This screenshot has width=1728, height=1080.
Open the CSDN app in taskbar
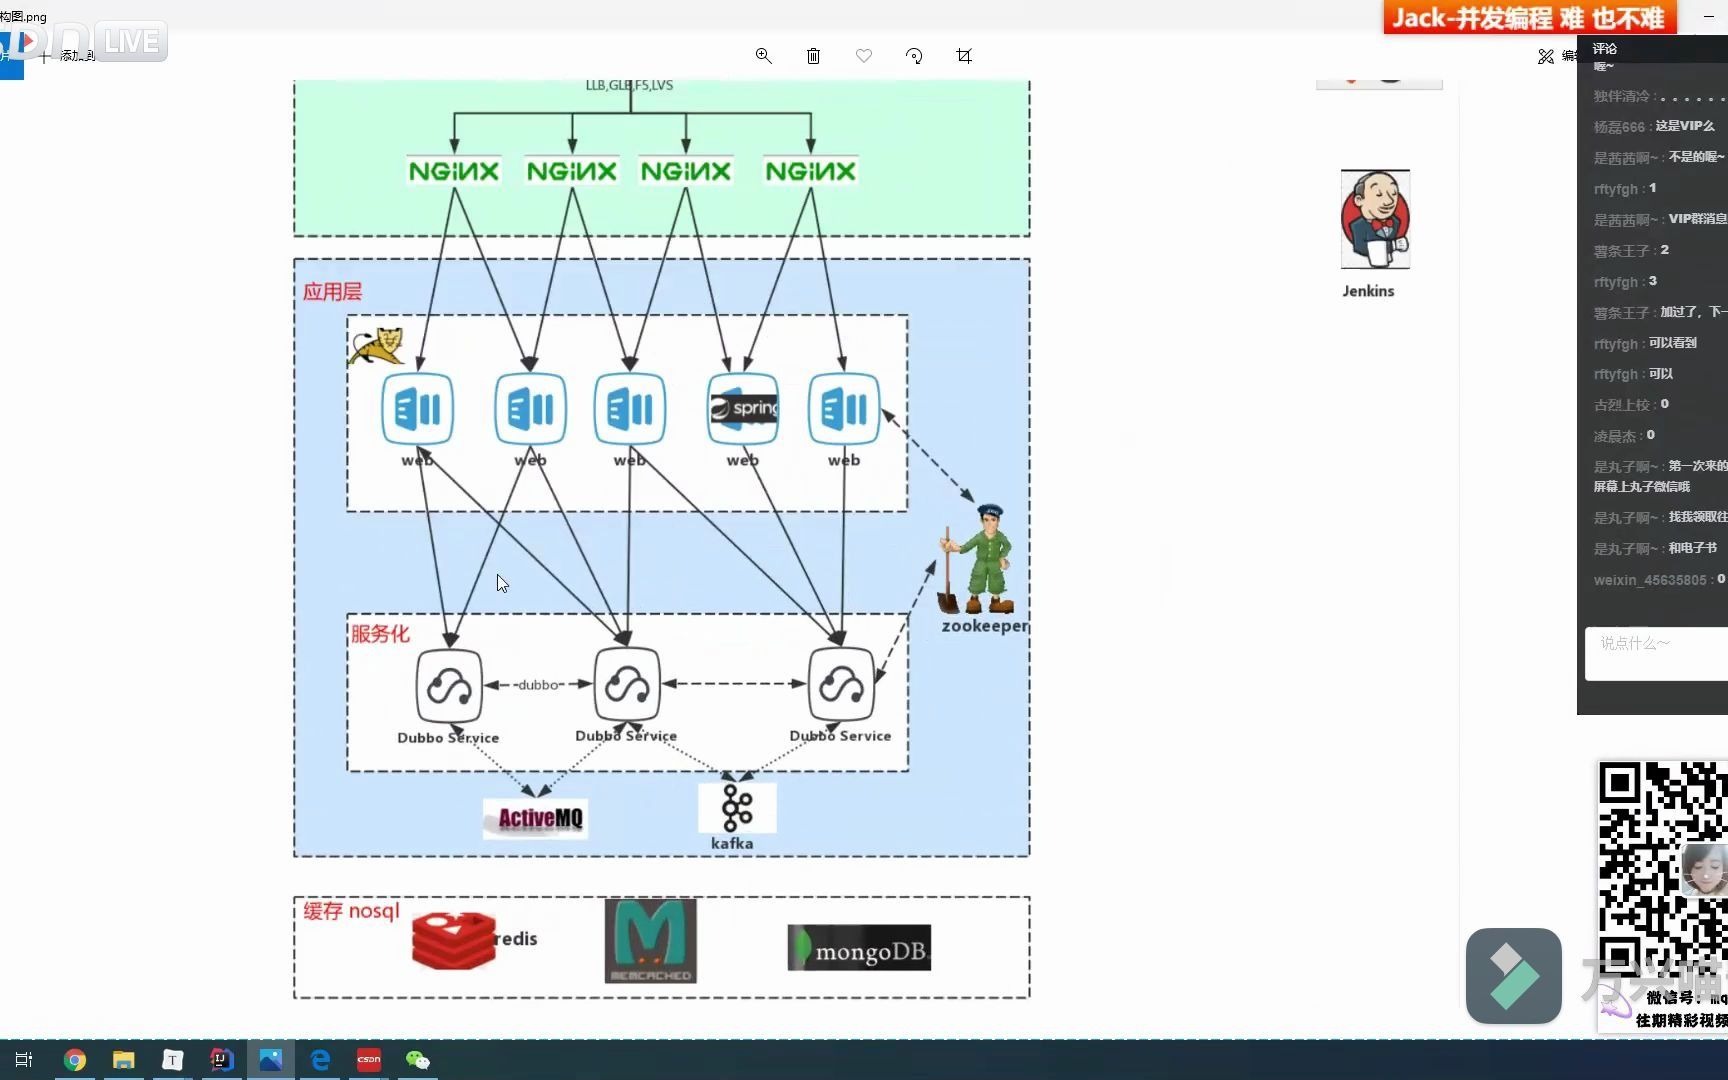[369, 1060]
